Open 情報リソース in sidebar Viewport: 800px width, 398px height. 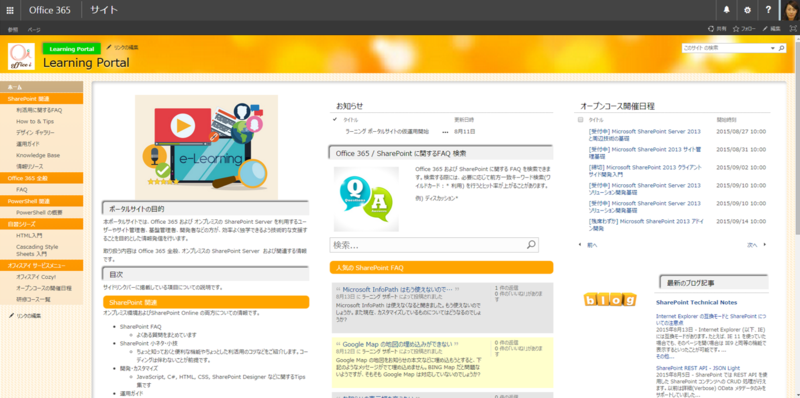pos(30,166)
